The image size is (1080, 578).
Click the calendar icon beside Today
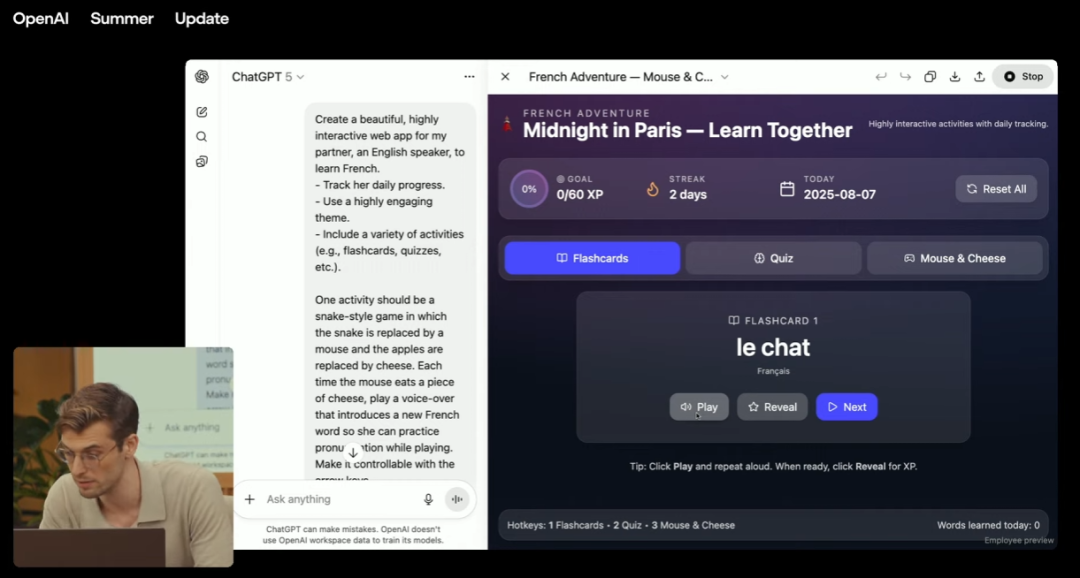pyautogui.click(x=787, y=188)
